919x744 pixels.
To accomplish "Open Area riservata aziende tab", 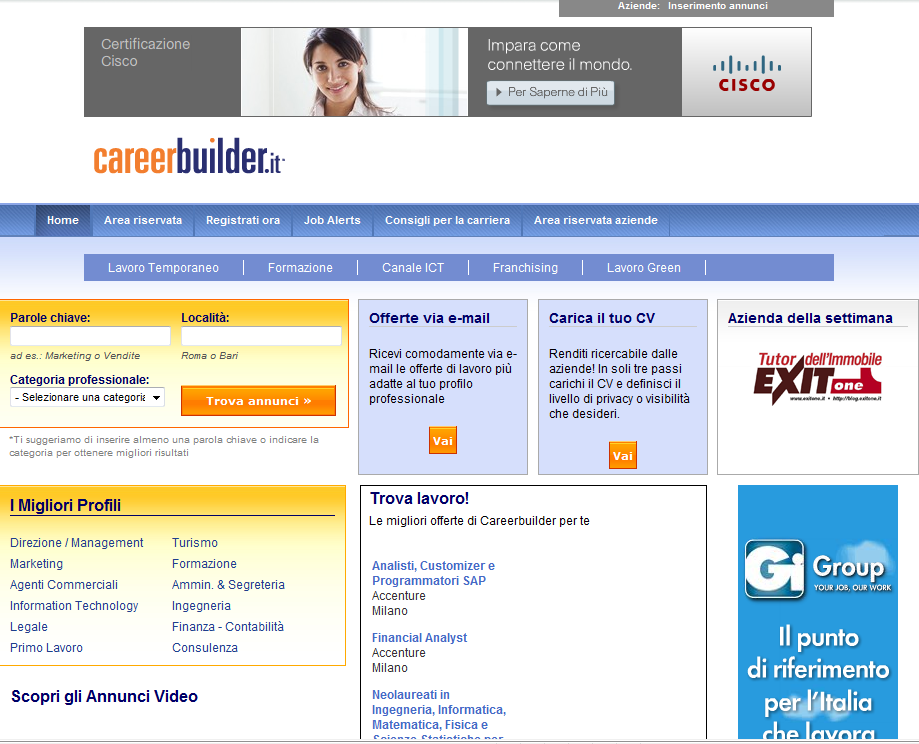I will 595,220.
